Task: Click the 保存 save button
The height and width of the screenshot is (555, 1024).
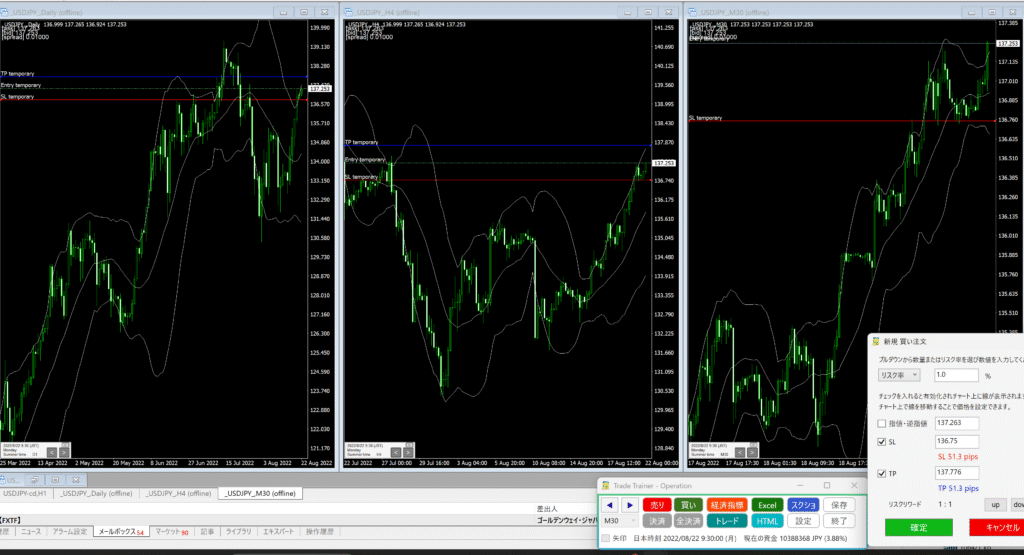Action: pos(839,505)
